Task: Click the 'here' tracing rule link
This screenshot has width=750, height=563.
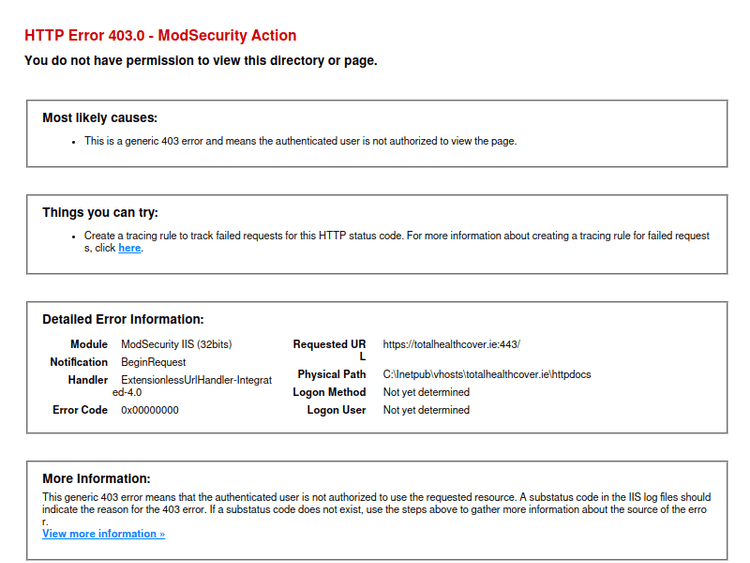Action: [x=129, y=248]
